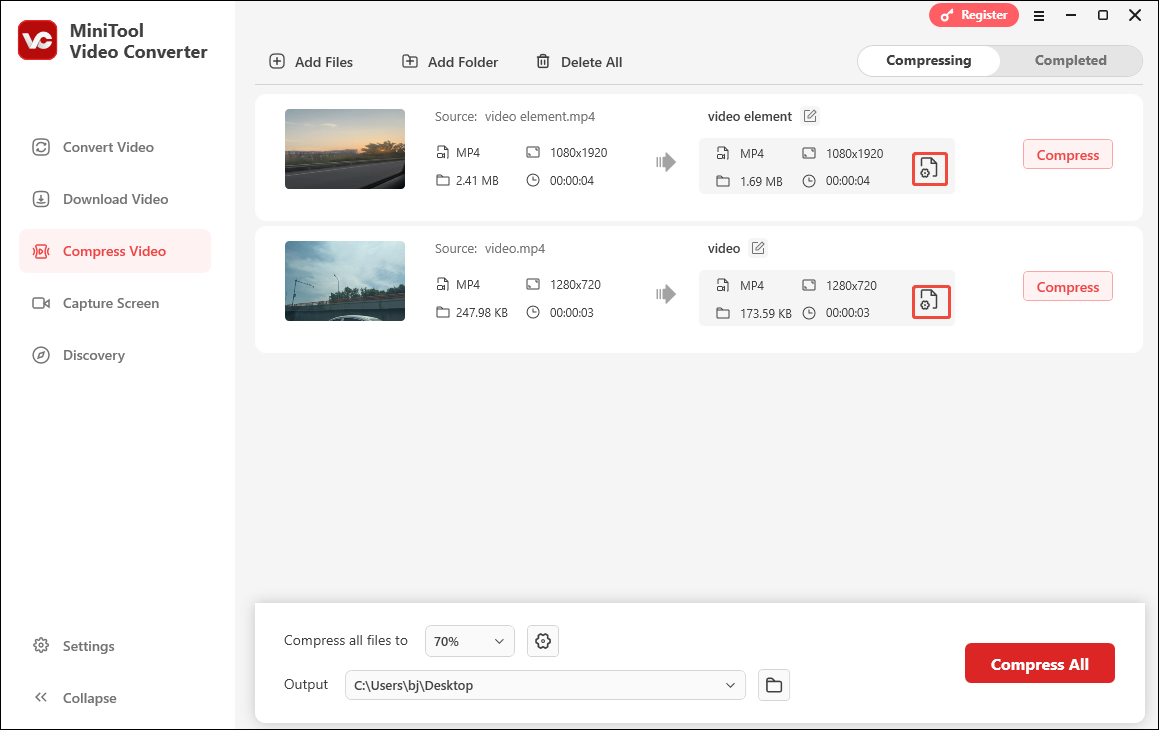The width and height of the screenshot is (1159, 730).
Task: Click source duration '00:00:03'
Action: [571, 313]
